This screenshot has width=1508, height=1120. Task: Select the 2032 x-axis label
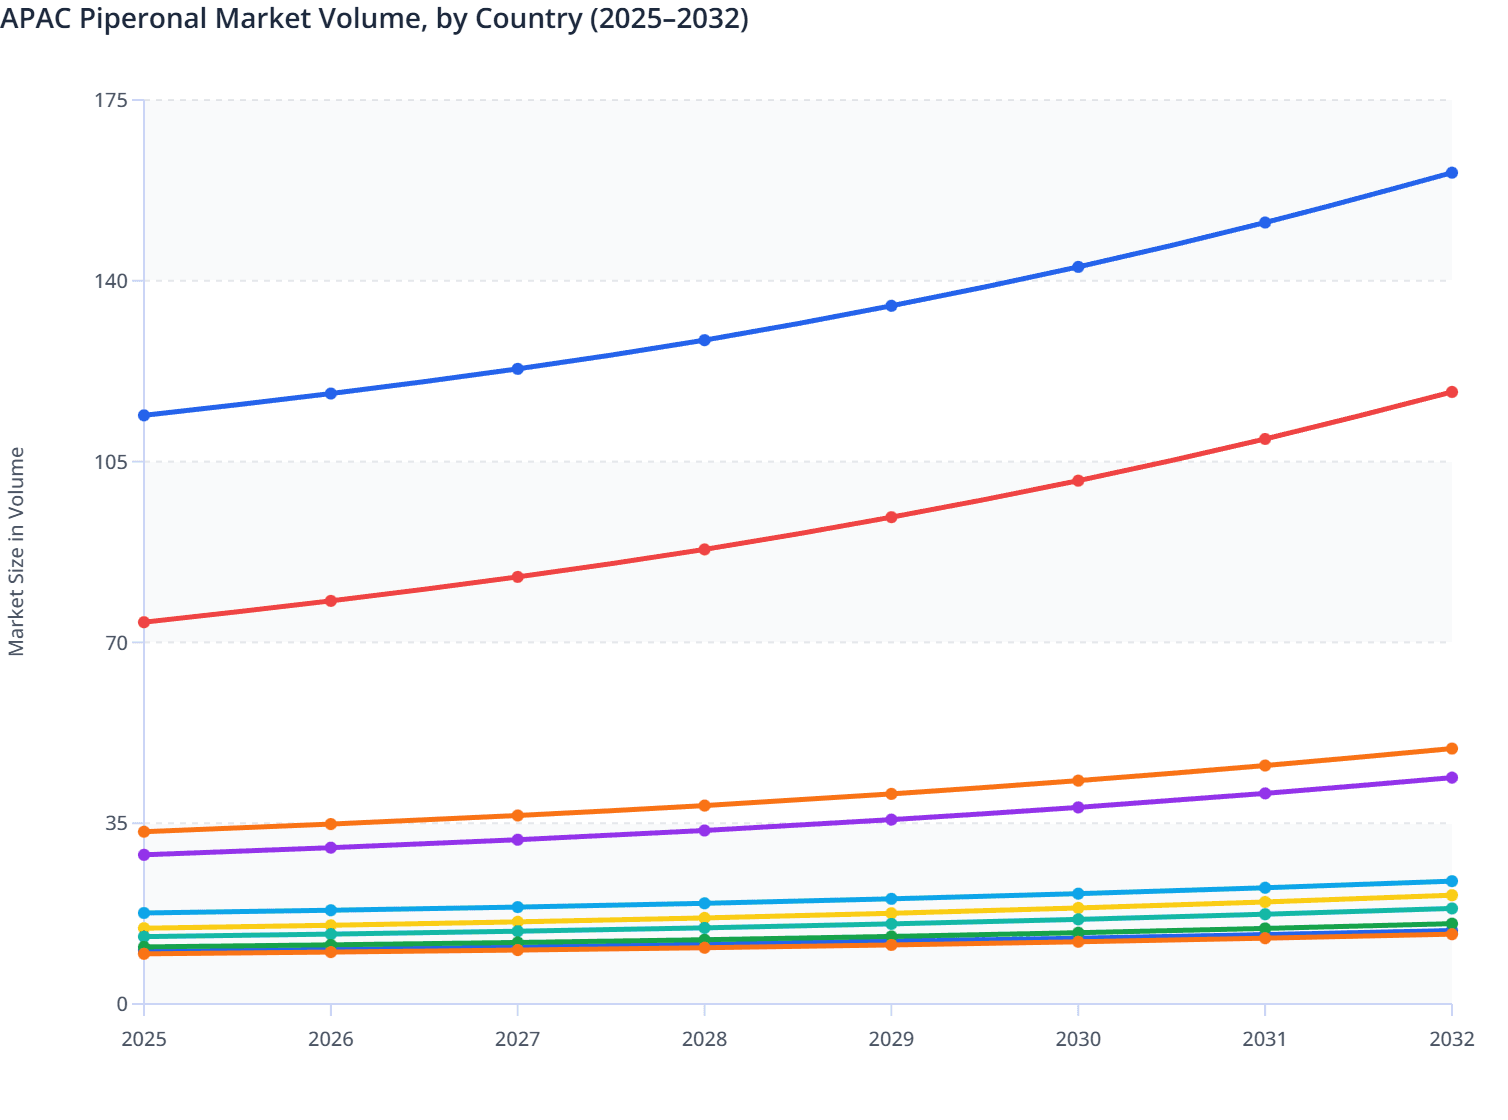(1453, 1041)
